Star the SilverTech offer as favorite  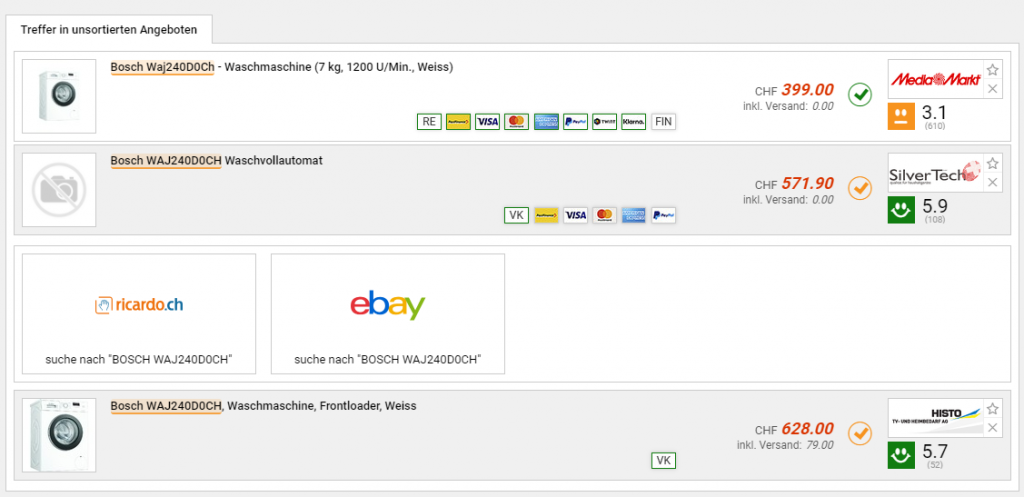click(993, 163)
